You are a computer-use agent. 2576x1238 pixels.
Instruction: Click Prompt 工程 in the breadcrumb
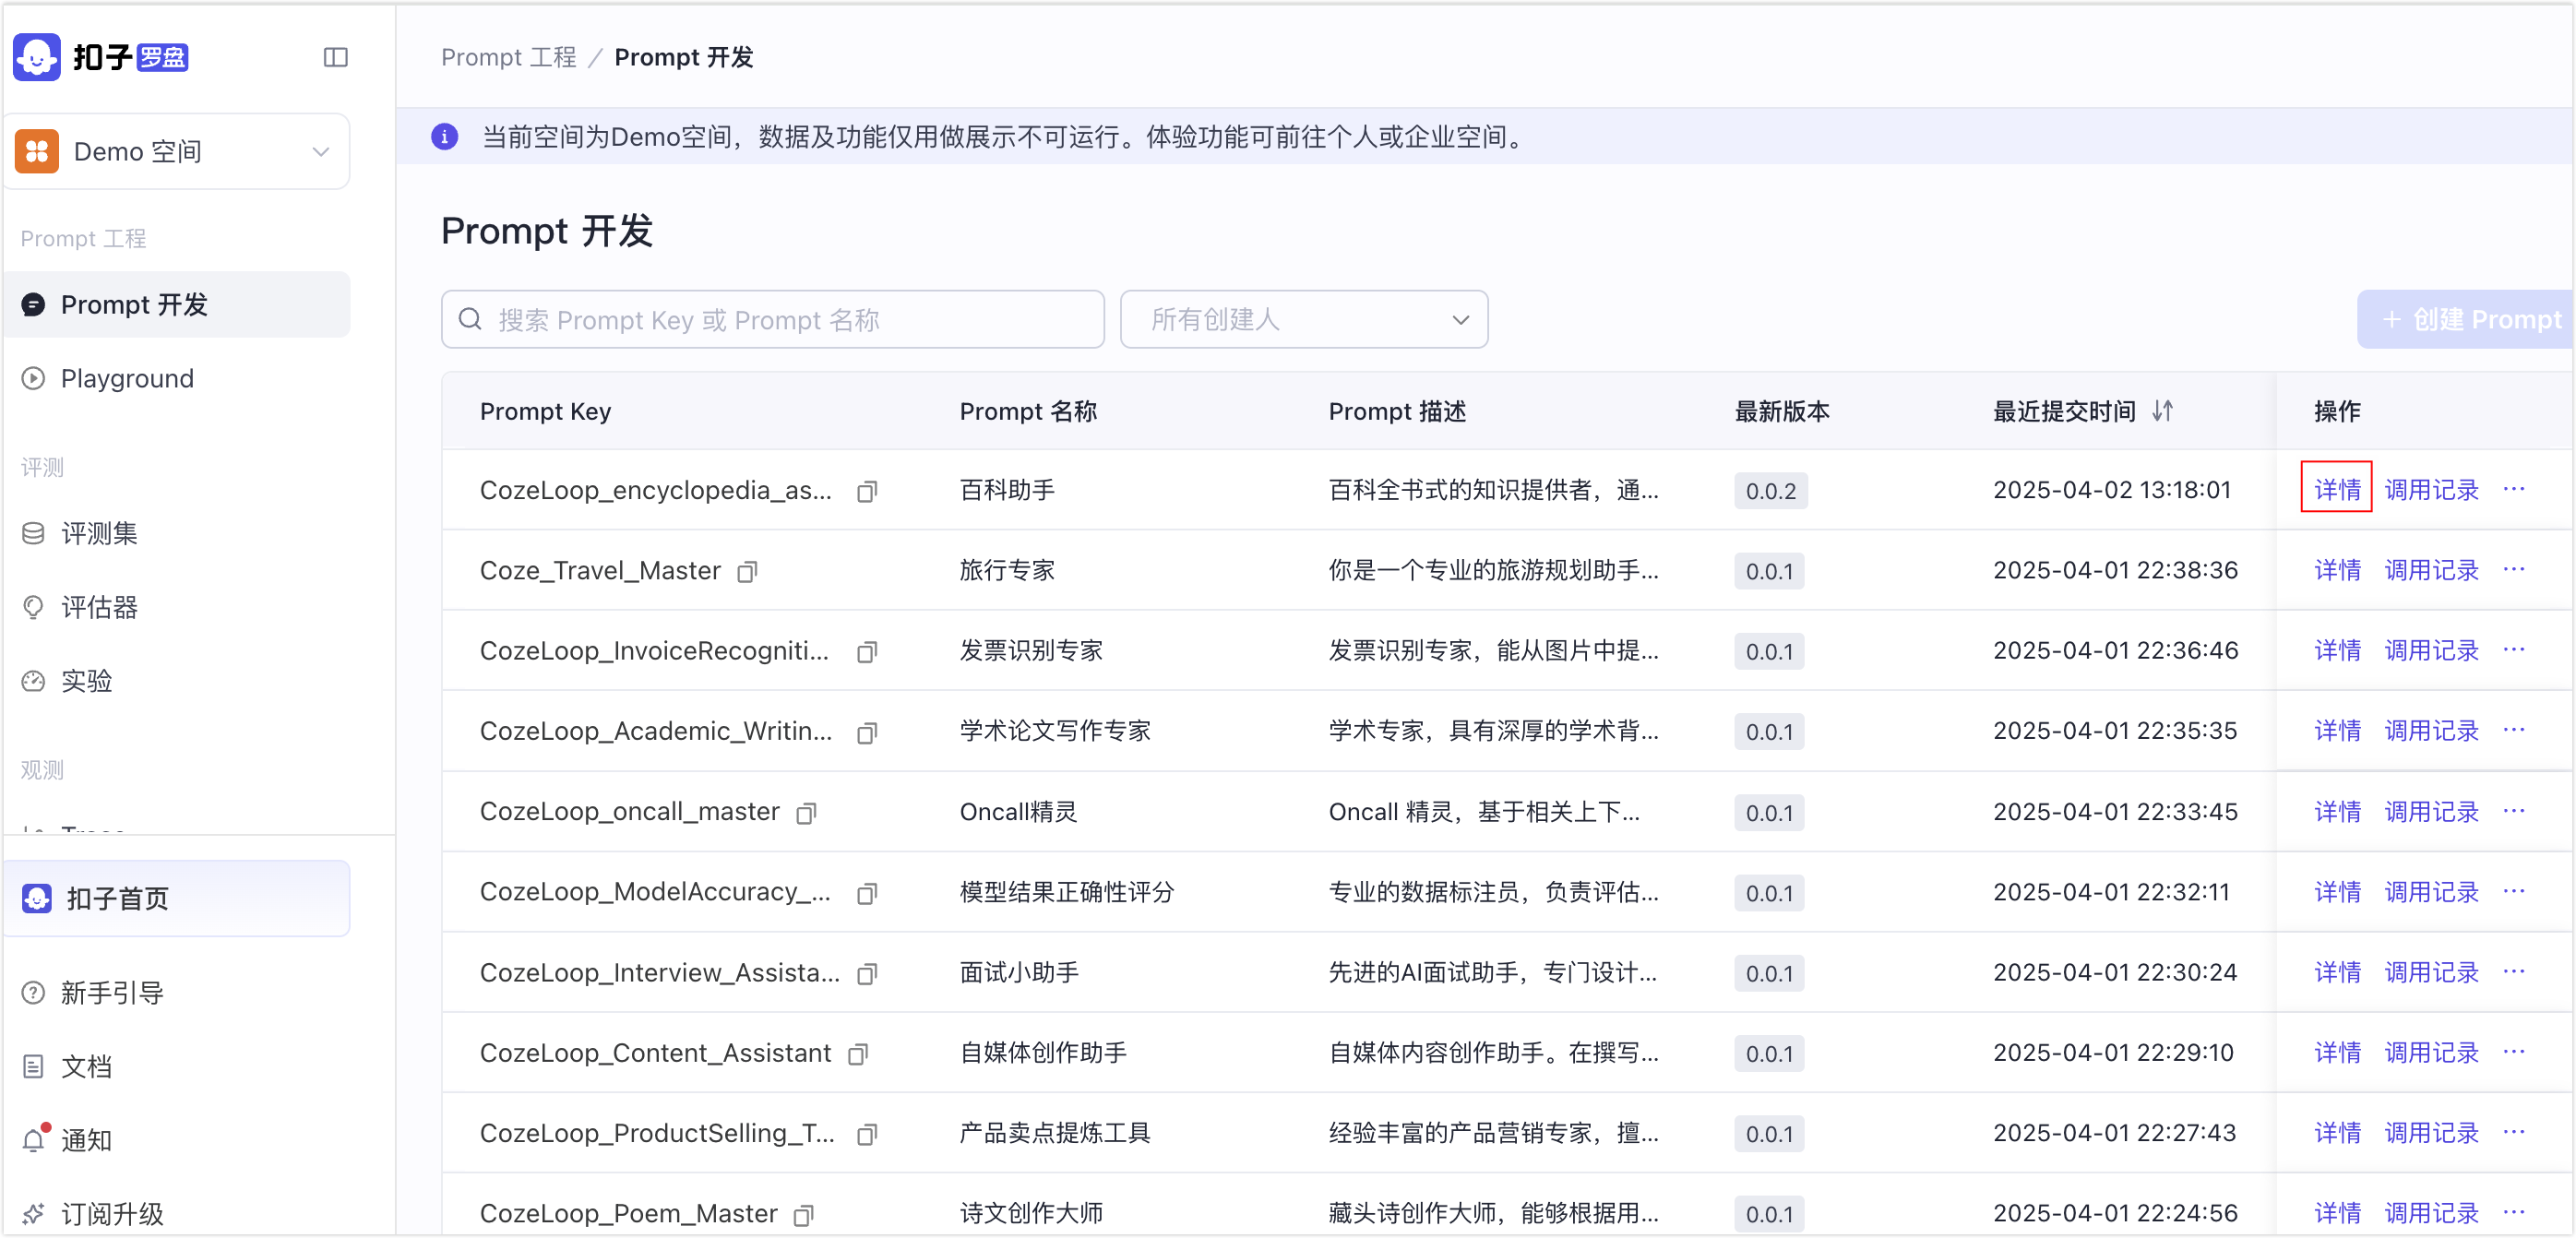508,58
